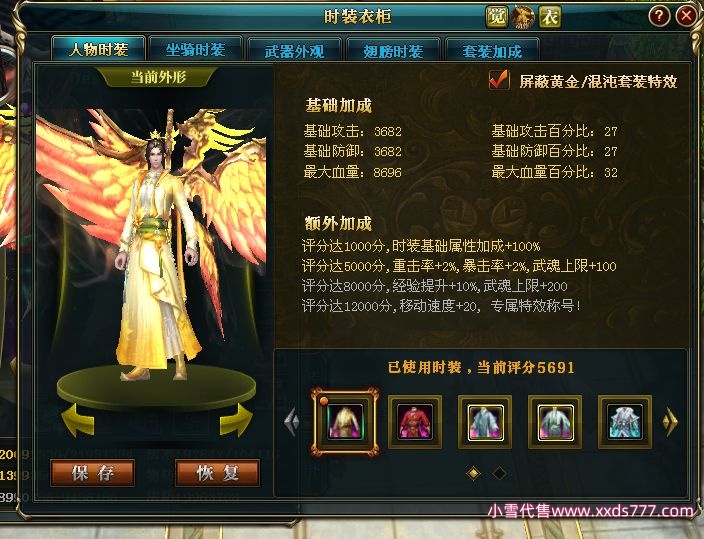Rotate character right with yellow arrow

236,420
